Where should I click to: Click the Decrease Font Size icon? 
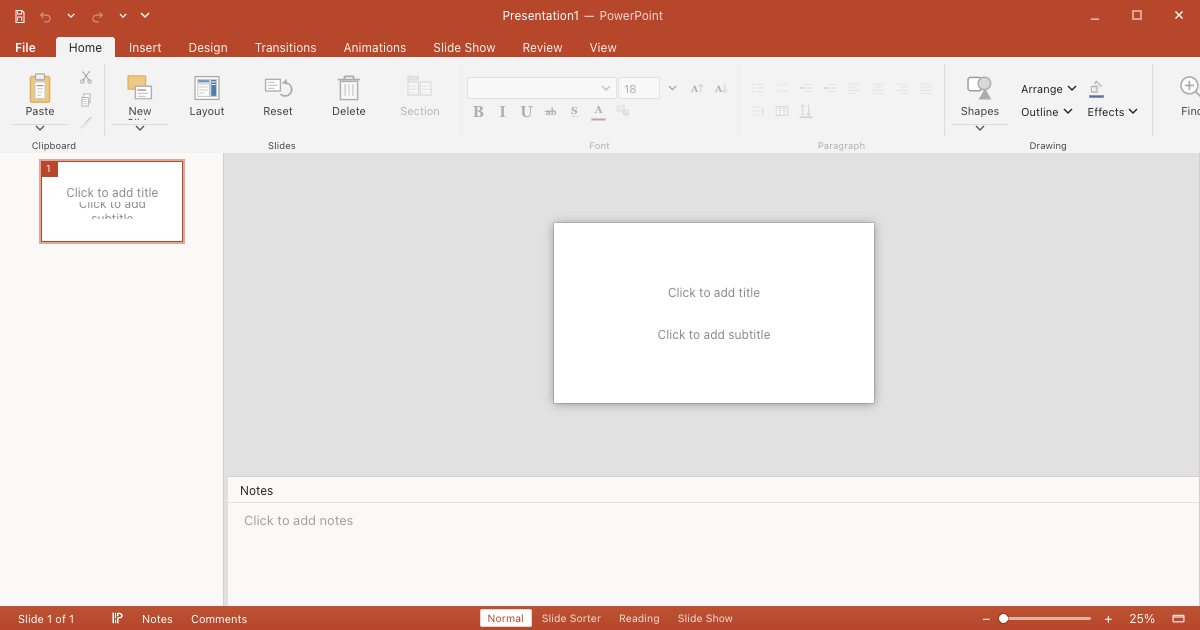(720, 88)
